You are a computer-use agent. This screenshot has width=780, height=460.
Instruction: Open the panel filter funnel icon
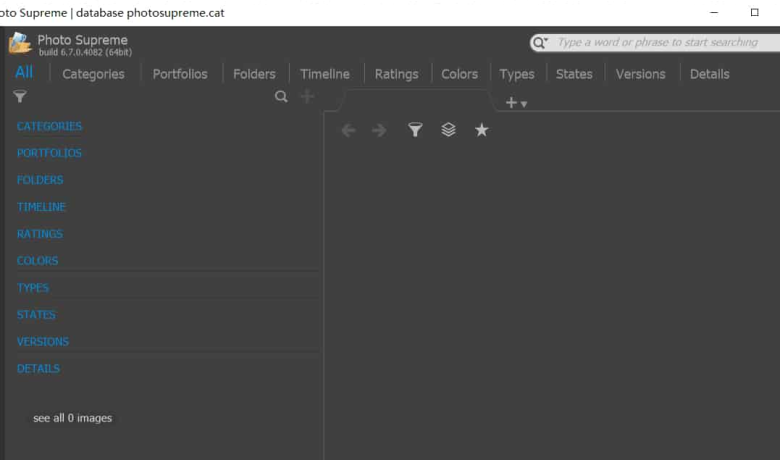coord(20,96)
